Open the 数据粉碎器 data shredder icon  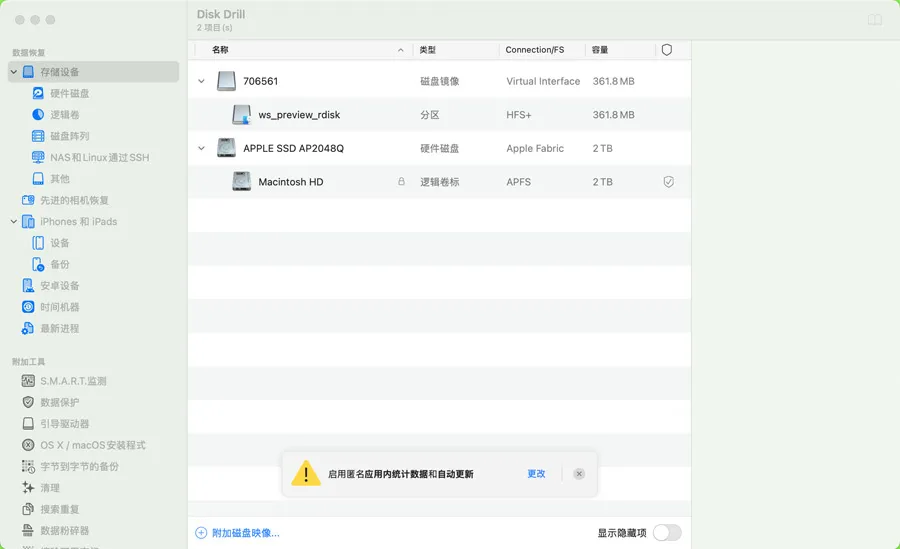point(29,530)
